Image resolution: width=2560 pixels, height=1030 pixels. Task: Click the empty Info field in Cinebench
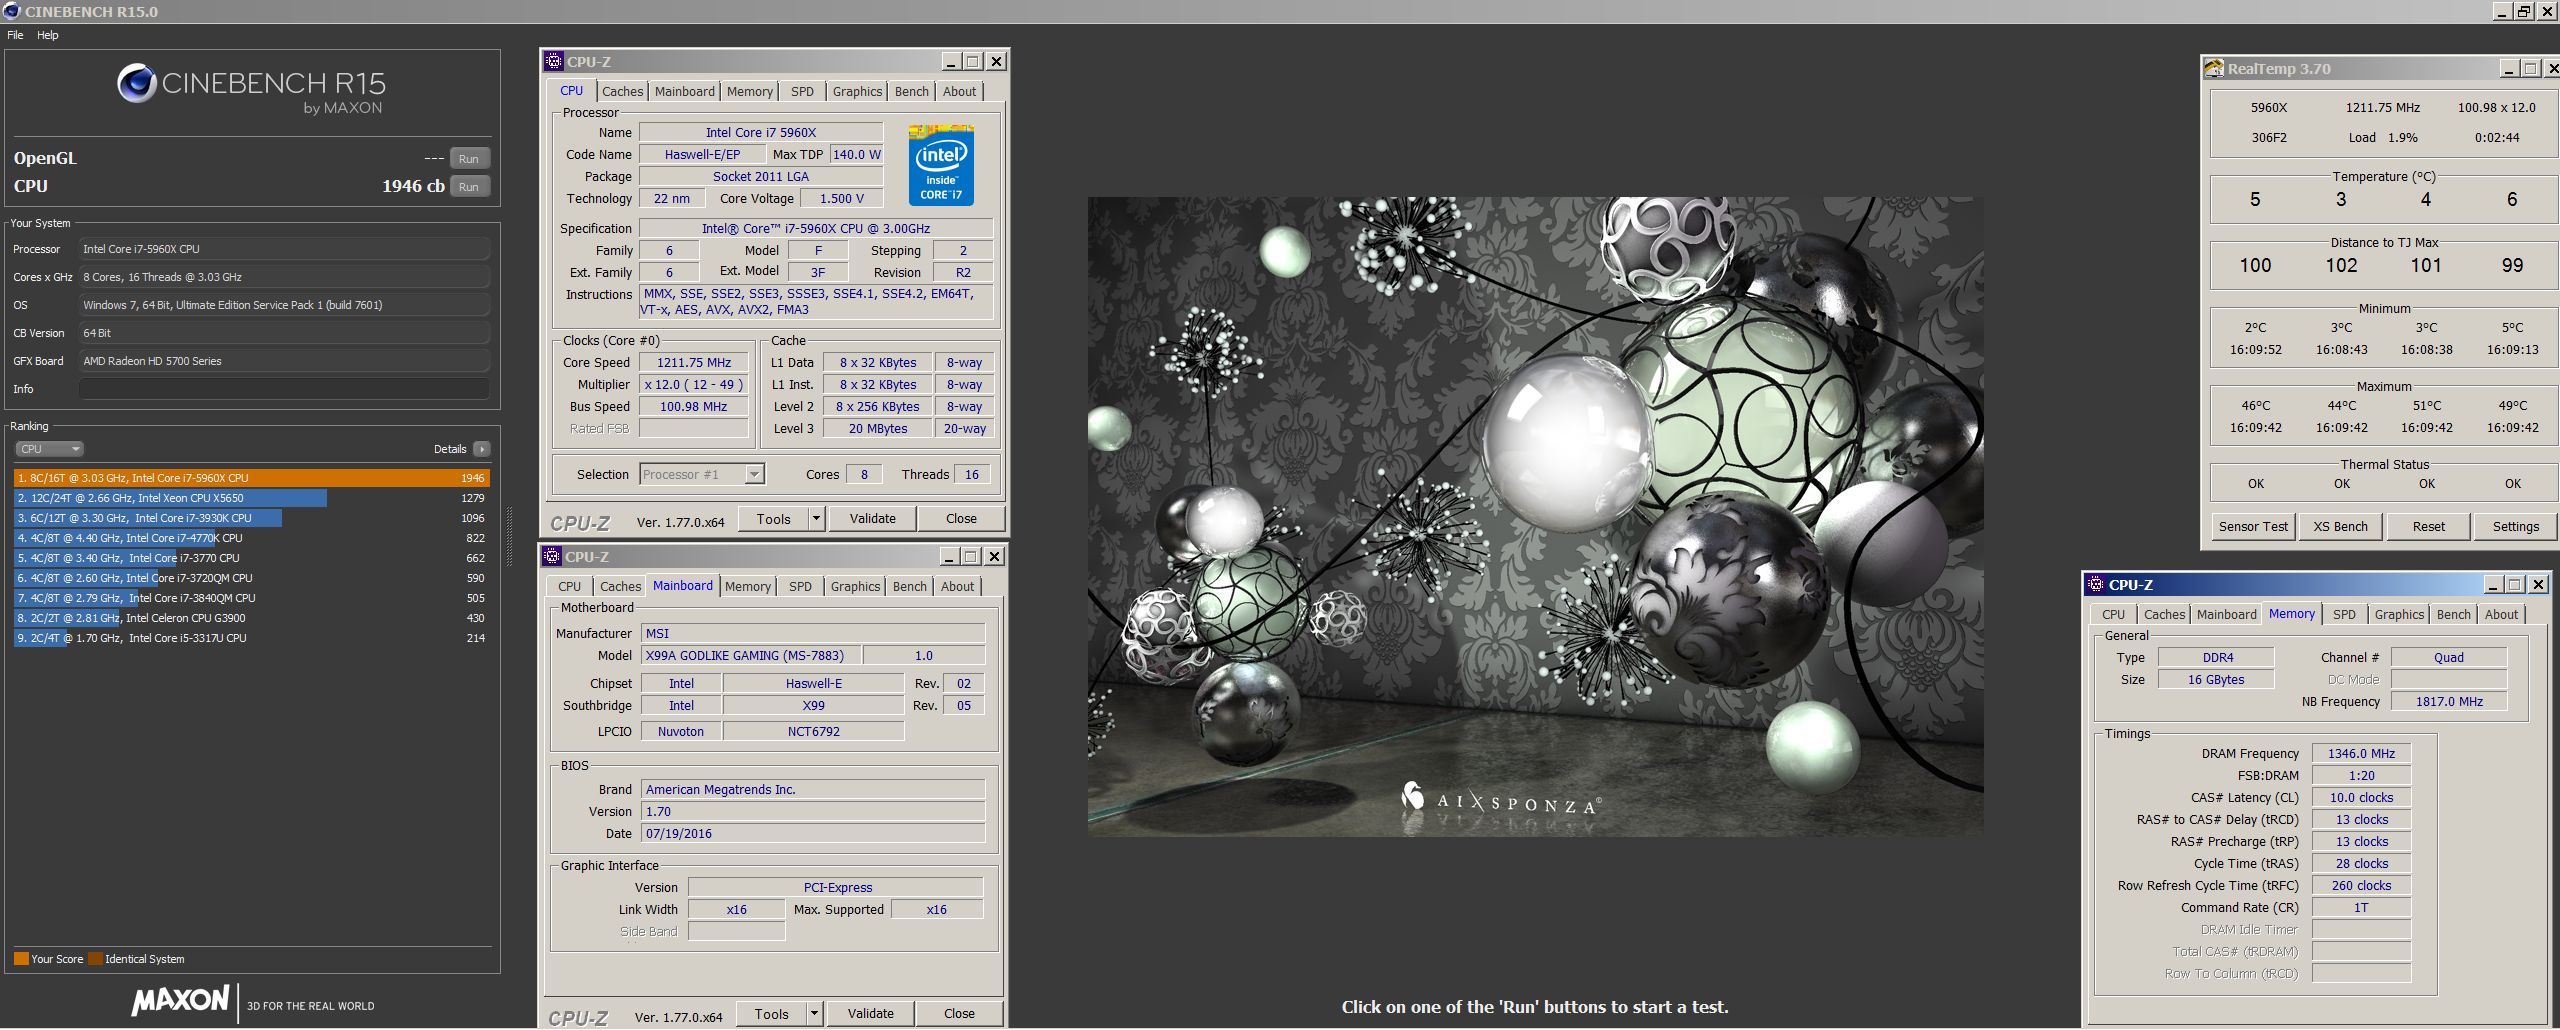[284, 389]
